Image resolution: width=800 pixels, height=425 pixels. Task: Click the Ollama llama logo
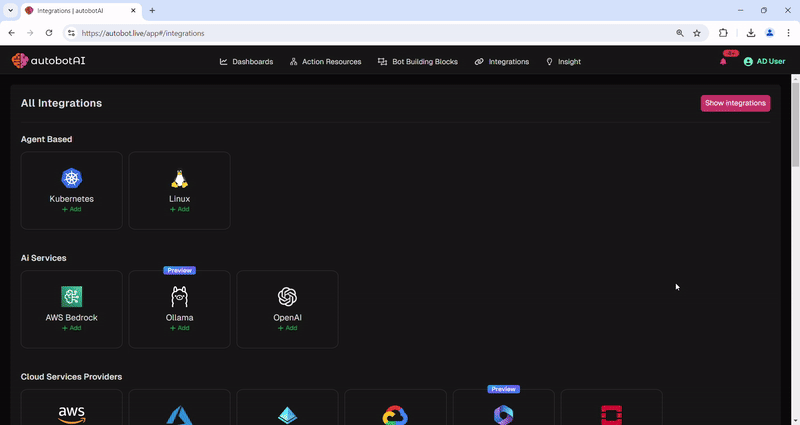pyautogui.click(x=180, y=296)
